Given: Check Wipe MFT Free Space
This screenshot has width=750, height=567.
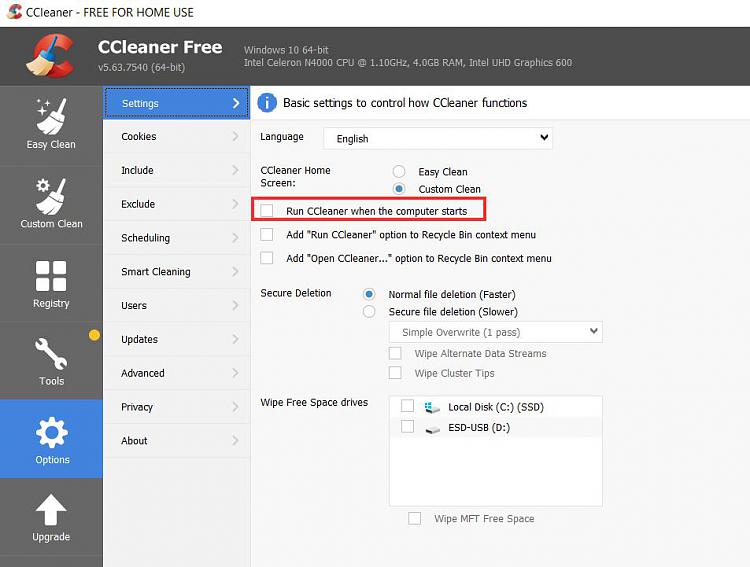Looking at the screenshot, I should 415,518.
